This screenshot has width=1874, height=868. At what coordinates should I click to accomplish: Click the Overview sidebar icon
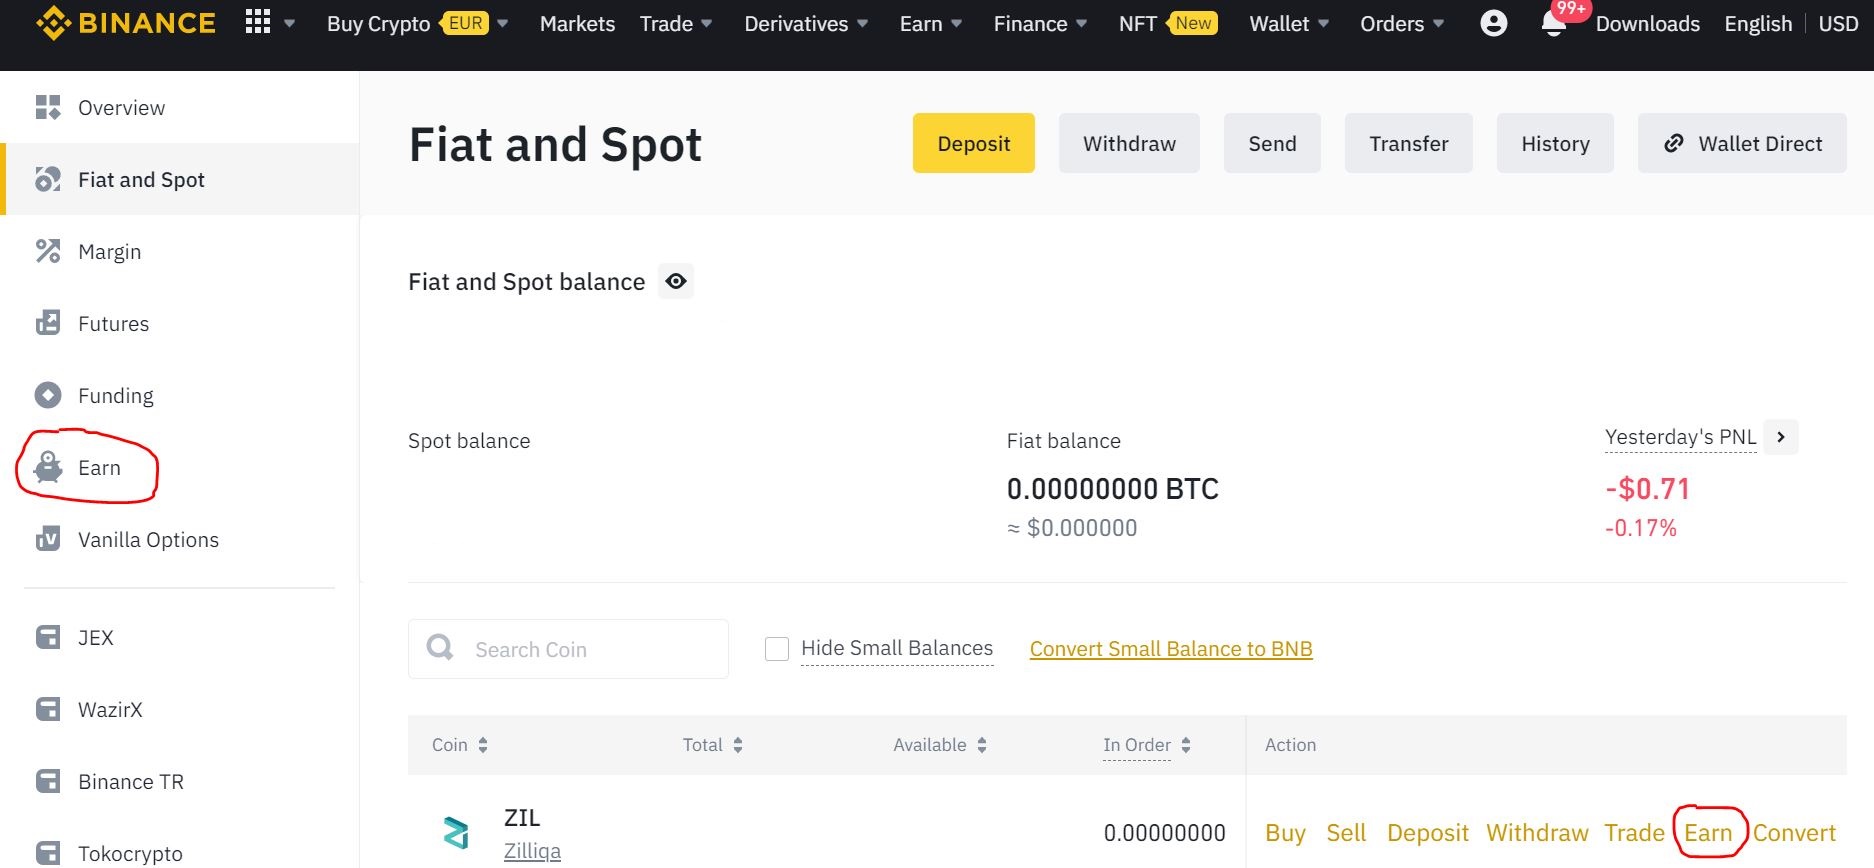point(48,107)
